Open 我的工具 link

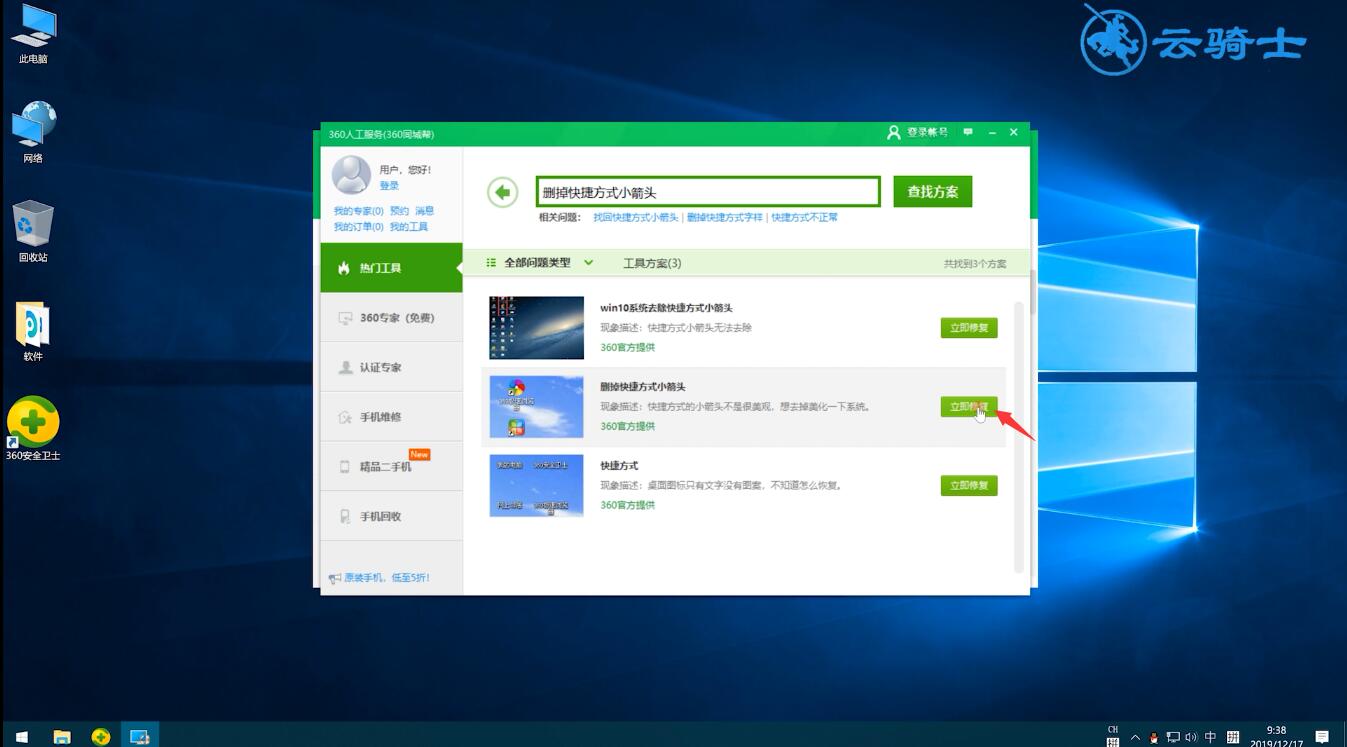tap(408, 227)
